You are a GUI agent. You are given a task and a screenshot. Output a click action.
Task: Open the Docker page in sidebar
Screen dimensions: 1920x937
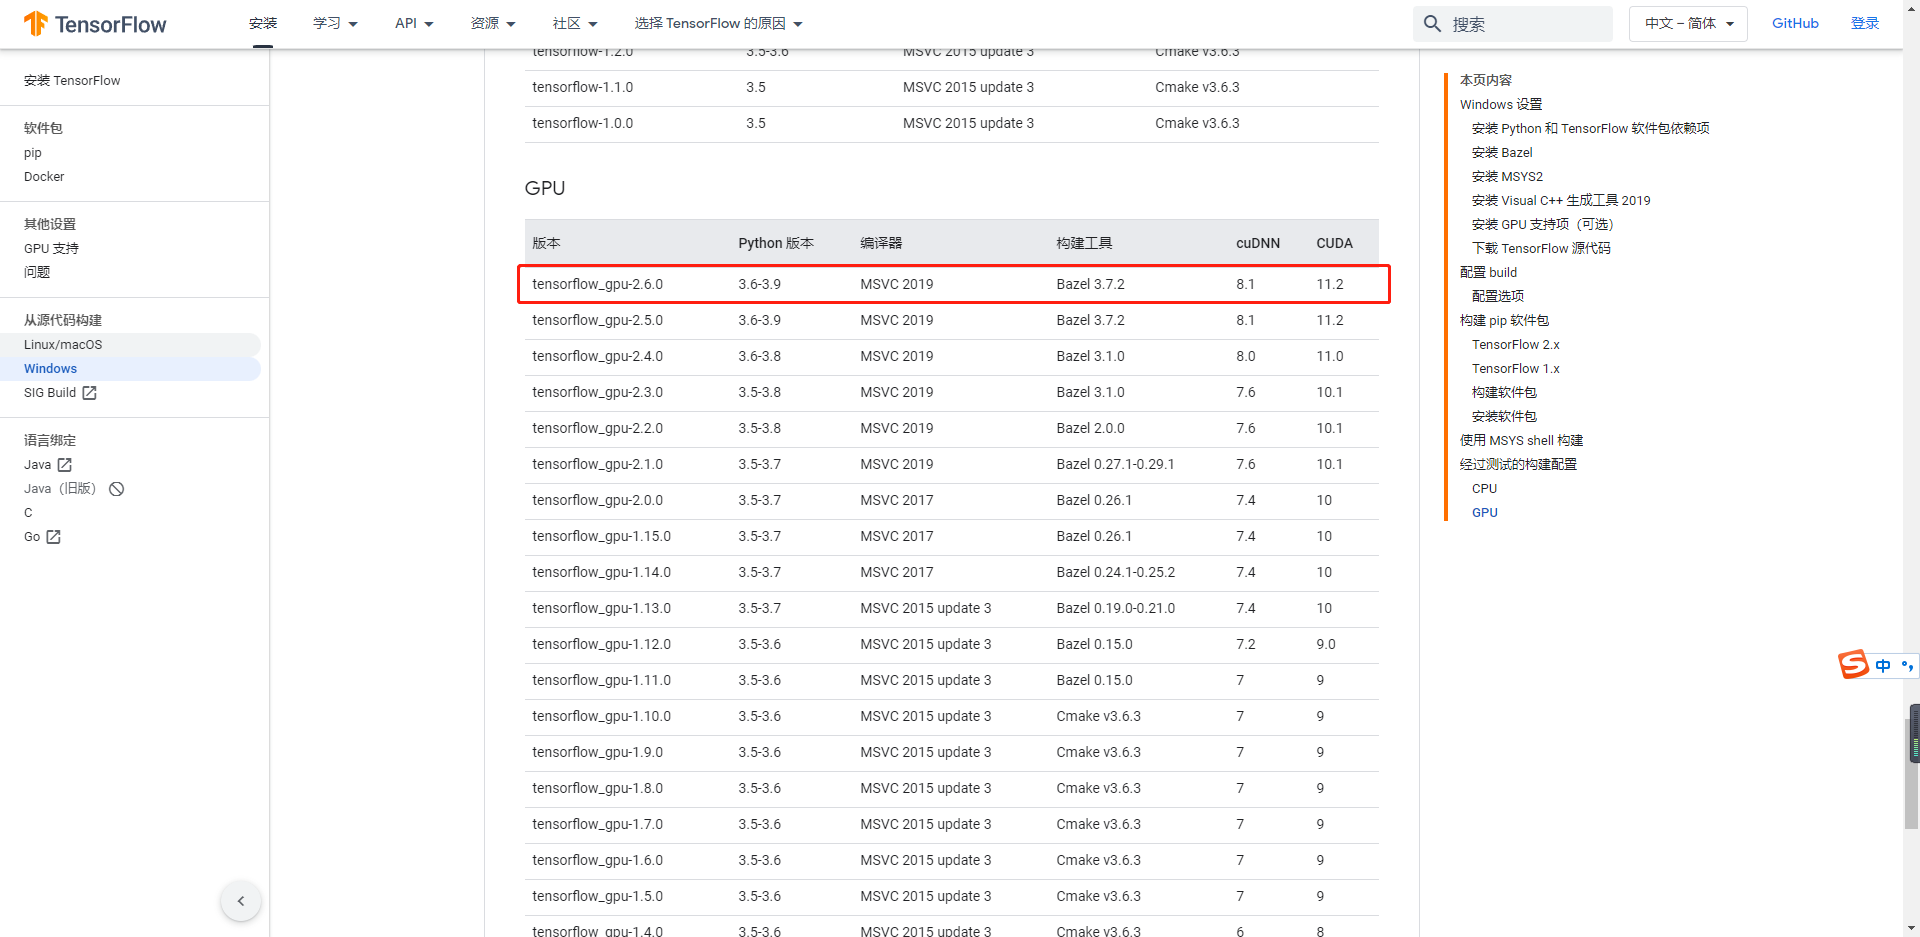44,177
